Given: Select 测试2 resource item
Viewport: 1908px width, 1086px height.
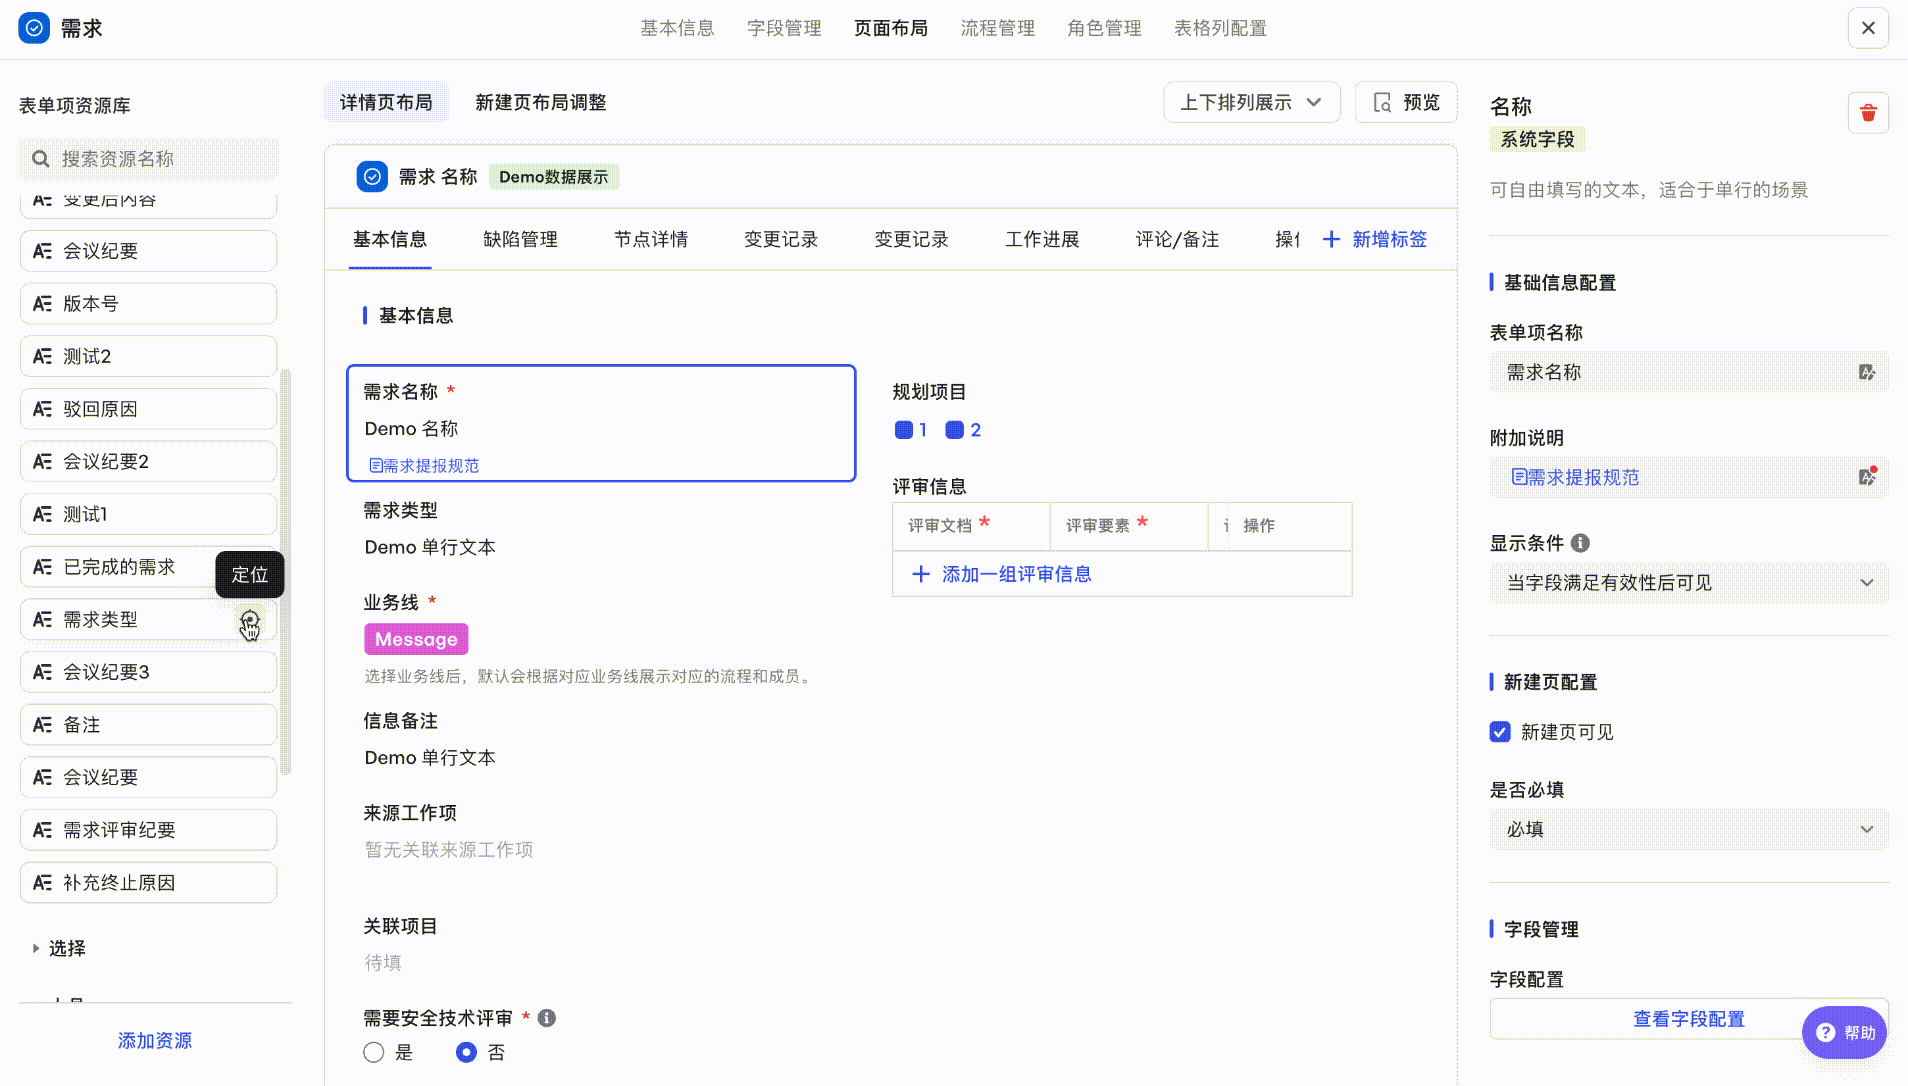Looking at the screenshot, I should [149, 356].
